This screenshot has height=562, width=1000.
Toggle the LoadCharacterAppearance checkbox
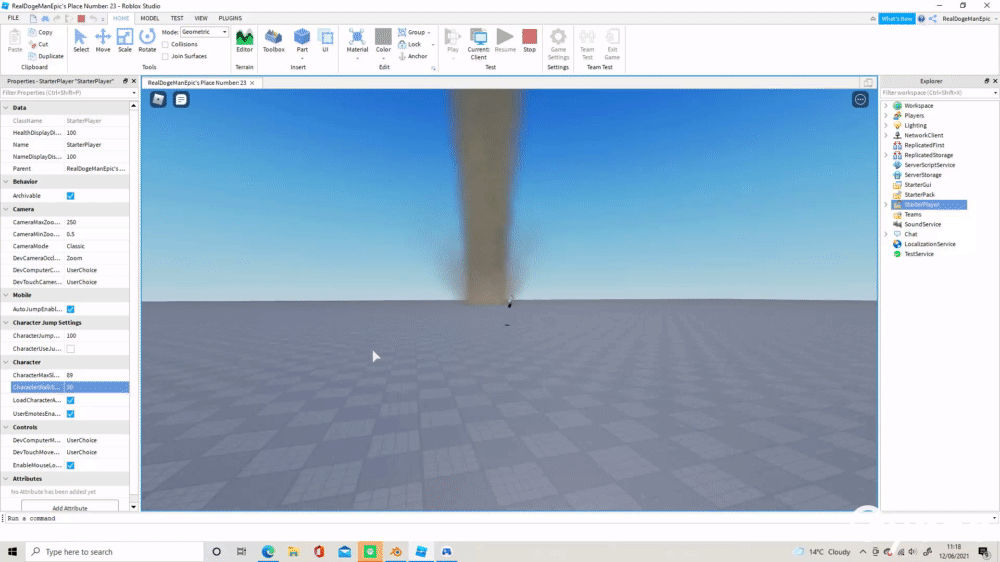[71, 401]
